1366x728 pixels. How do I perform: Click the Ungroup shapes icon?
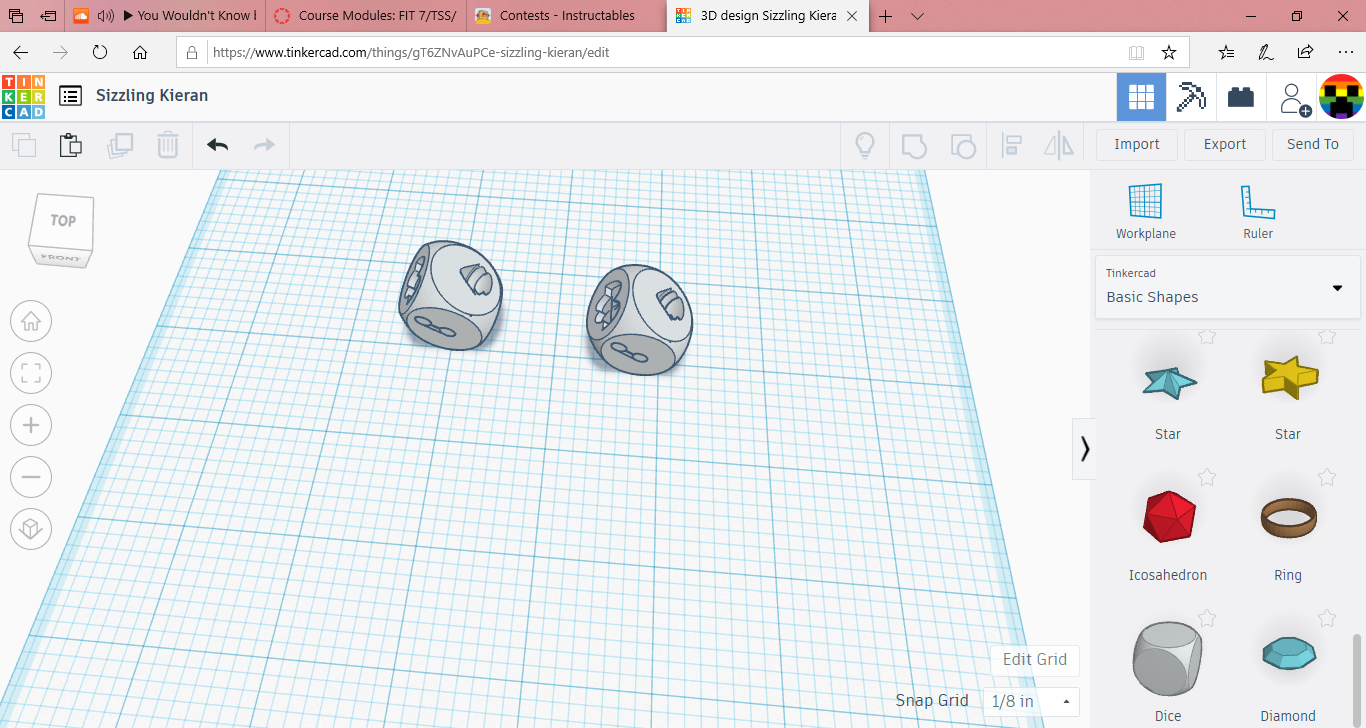tap(962, 145)
